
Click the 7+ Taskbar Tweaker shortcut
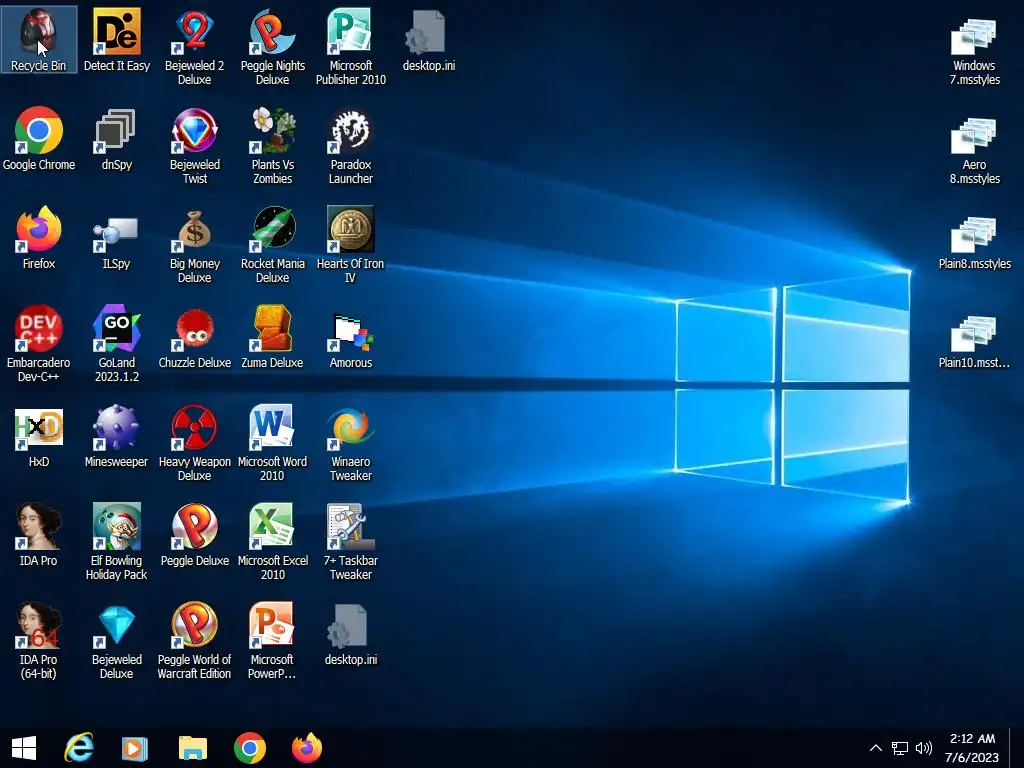click(351, 541)
